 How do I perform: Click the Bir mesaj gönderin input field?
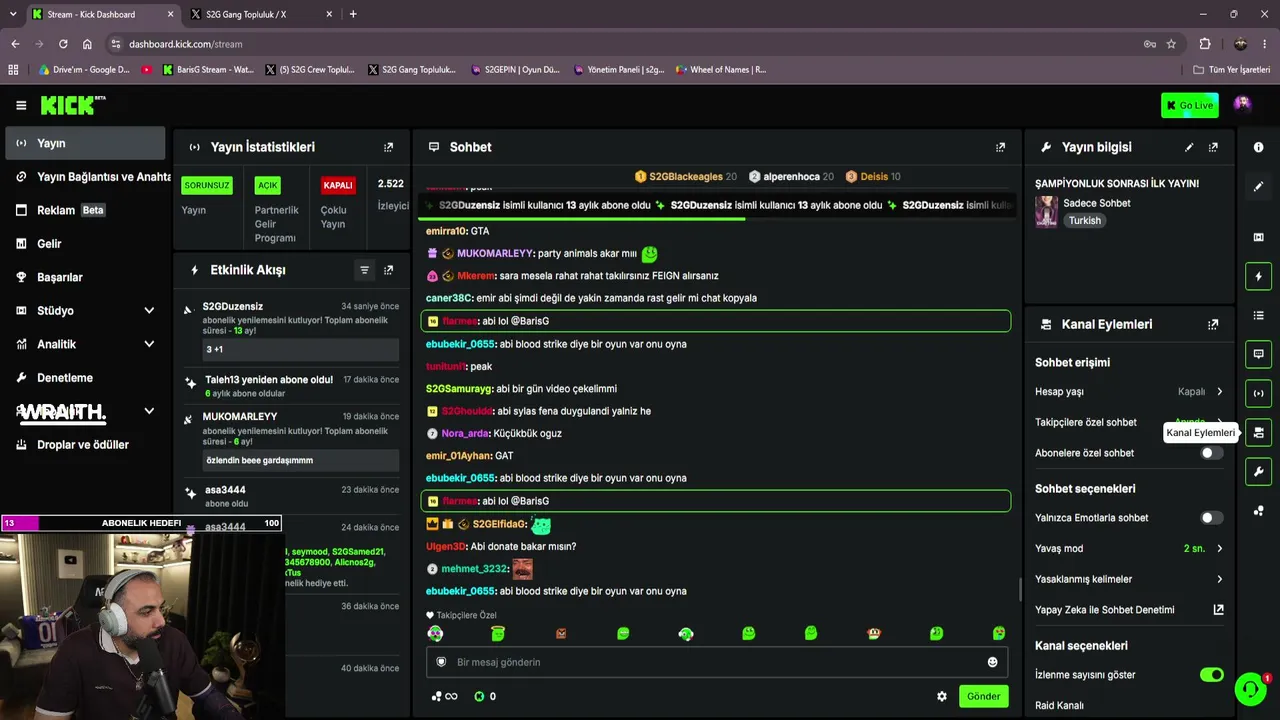[x=716, y=662]
